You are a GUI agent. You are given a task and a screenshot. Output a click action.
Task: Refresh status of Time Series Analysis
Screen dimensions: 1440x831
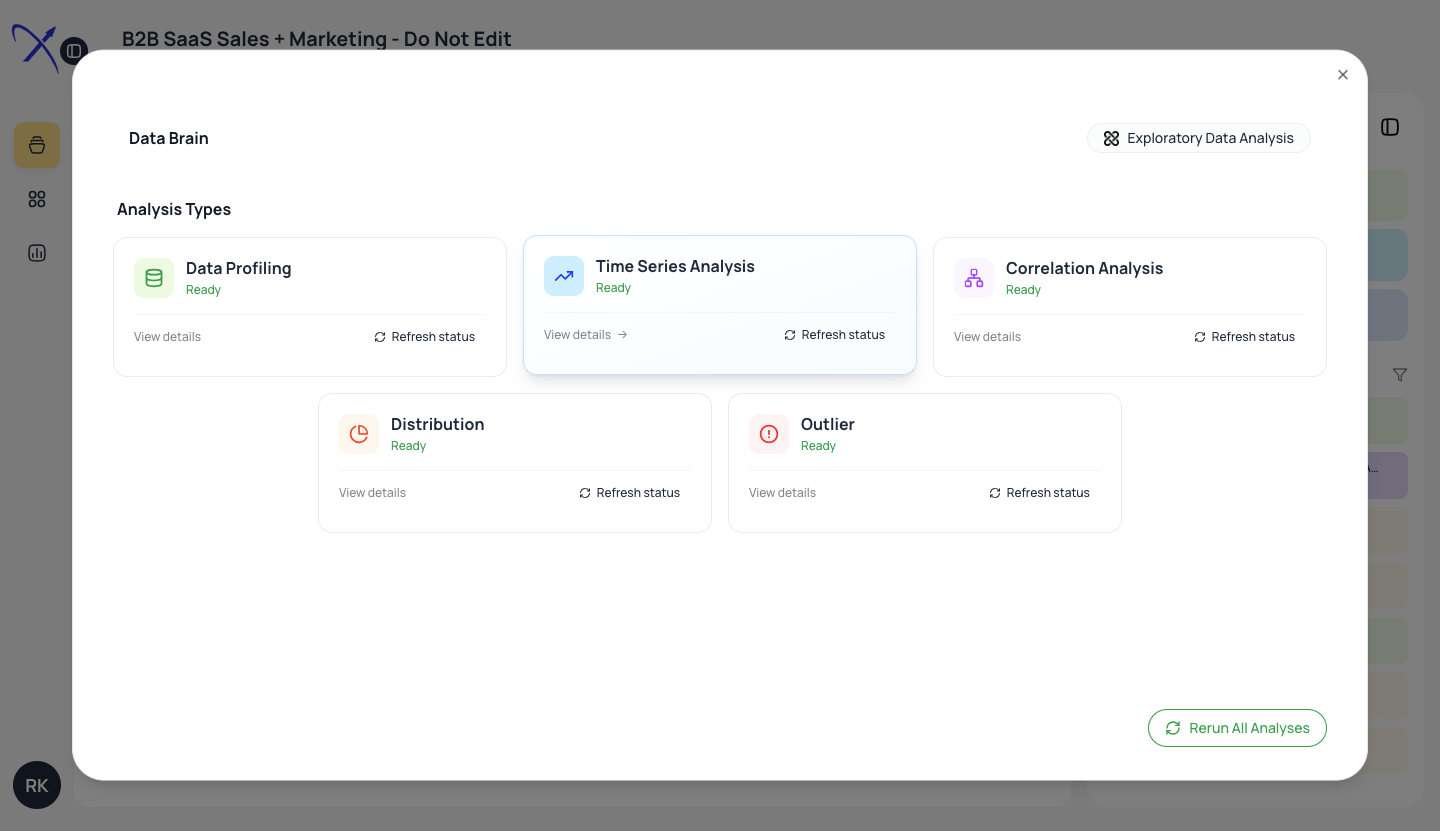pyautogui.click(x=834, y=335)
